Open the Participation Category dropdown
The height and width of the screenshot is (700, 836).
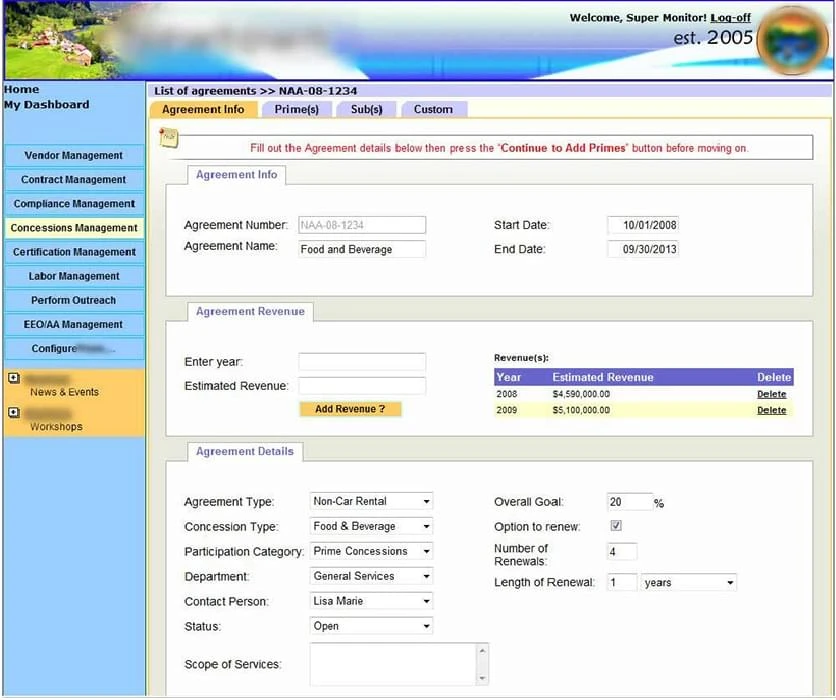click(x=371, y=551)
